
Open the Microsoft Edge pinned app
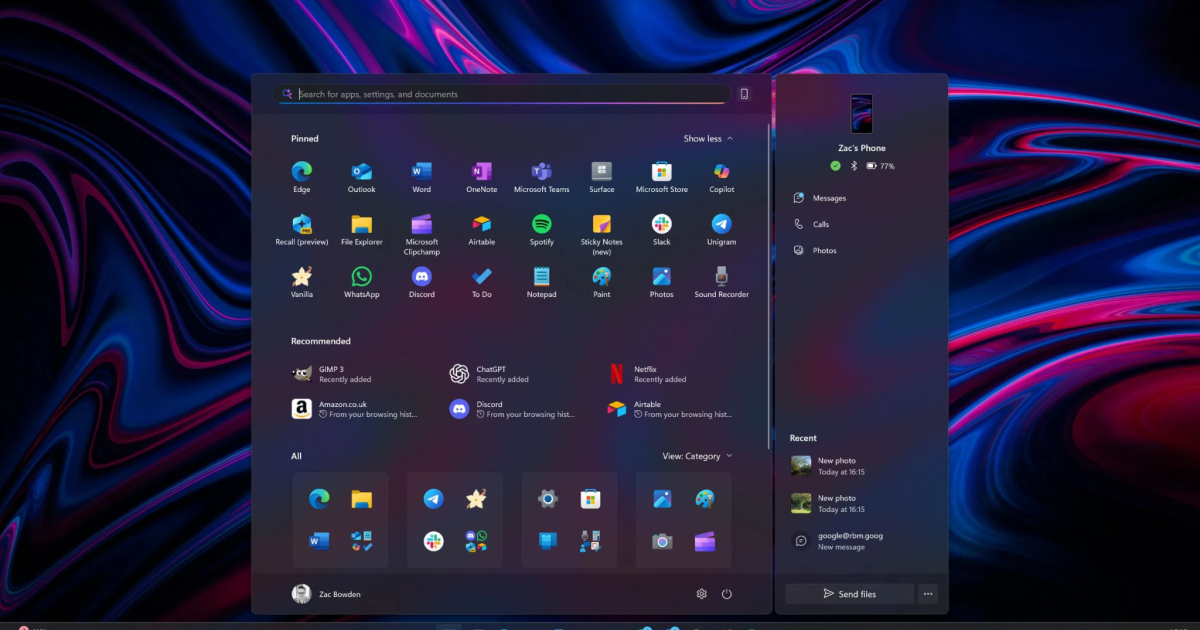click(x=301, y=172)
